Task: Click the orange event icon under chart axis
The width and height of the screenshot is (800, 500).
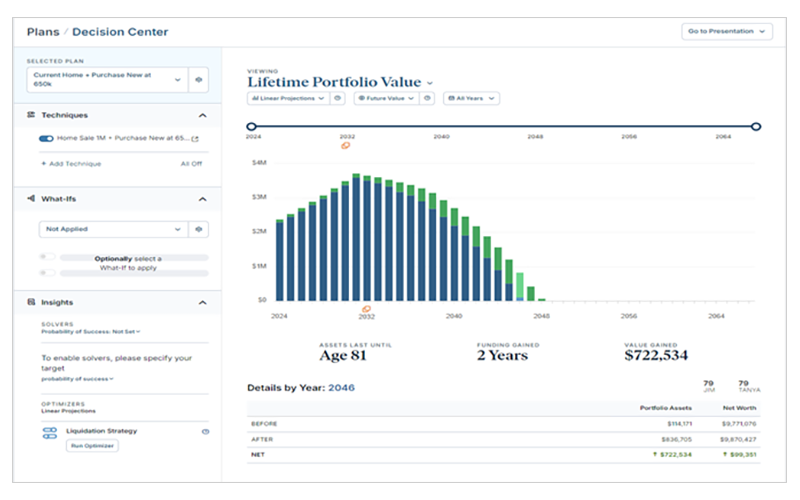Action: coord(366,309)
